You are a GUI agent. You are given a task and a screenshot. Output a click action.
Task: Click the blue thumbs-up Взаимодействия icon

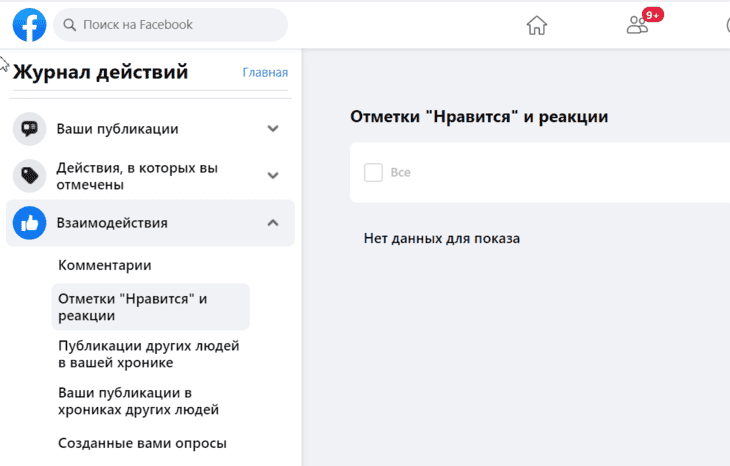pyautogui.click(x=29, y=223)
